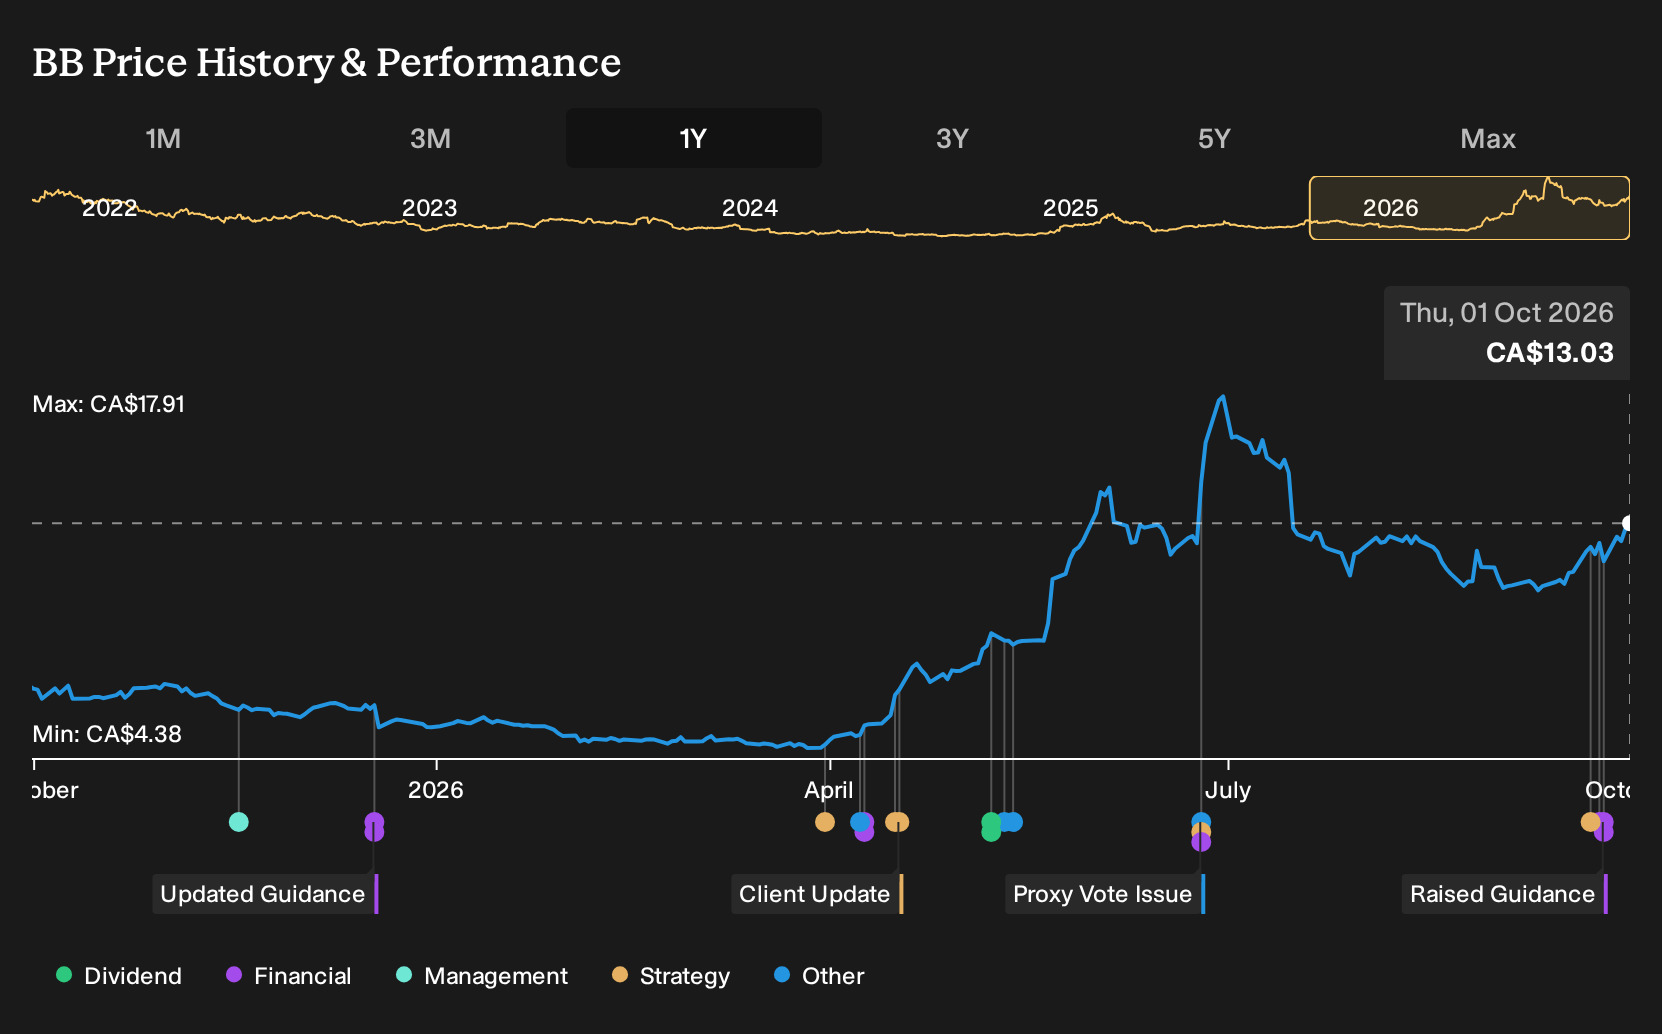Click the blue Other marker just after April
Image resolution: width=1662 pixels, height=1034 pixels.
point(859,822)
